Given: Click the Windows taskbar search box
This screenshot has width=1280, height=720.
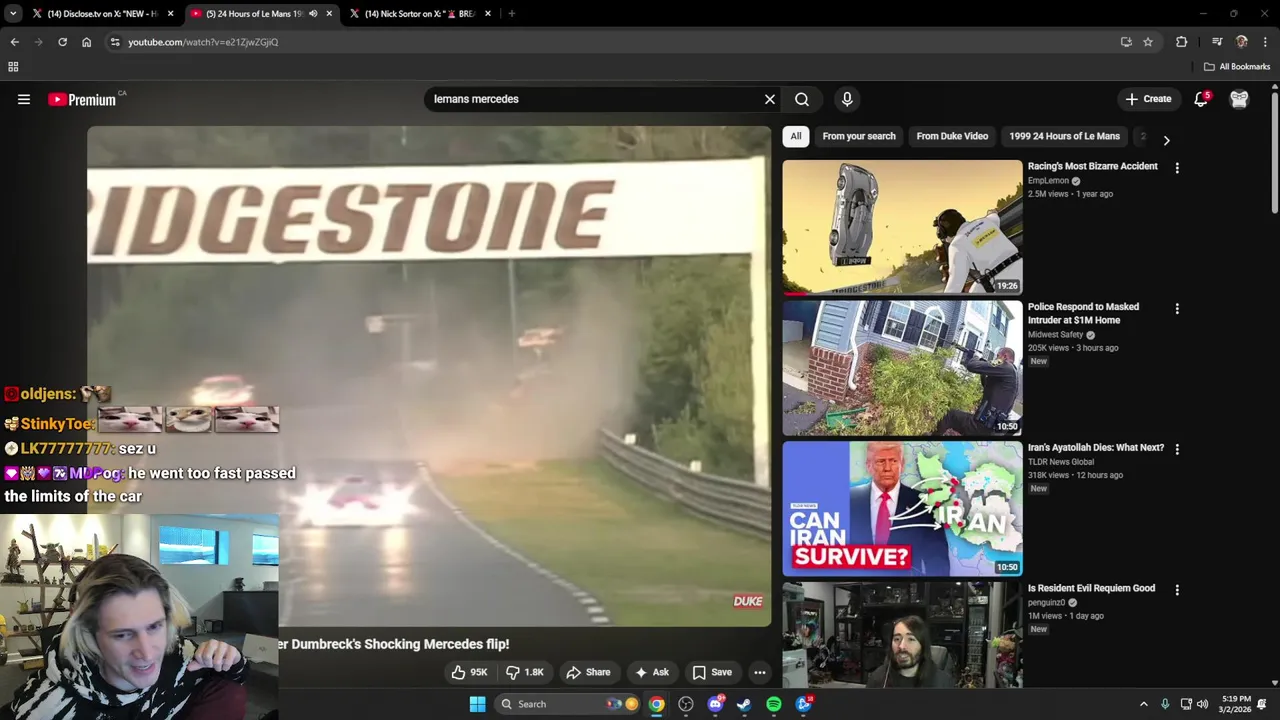Looking at the screenshot, I should (568, 704).
